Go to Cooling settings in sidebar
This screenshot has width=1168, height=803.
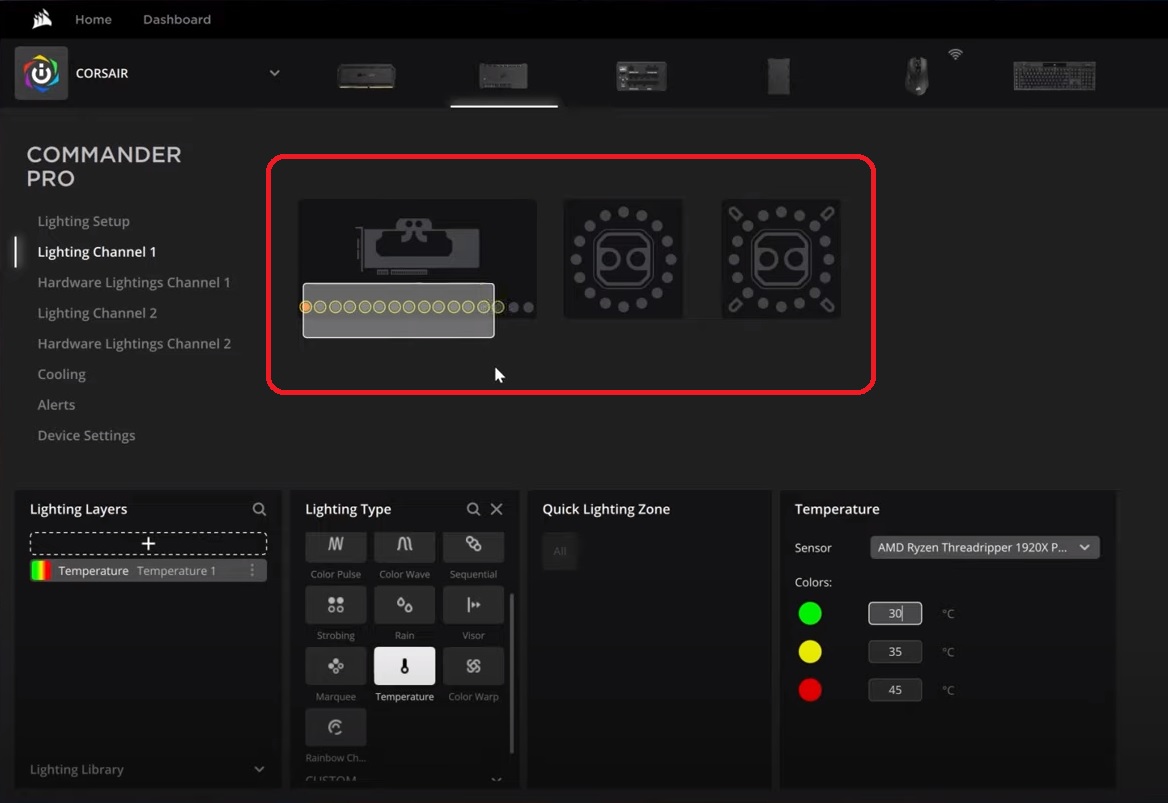coord(61,374)
